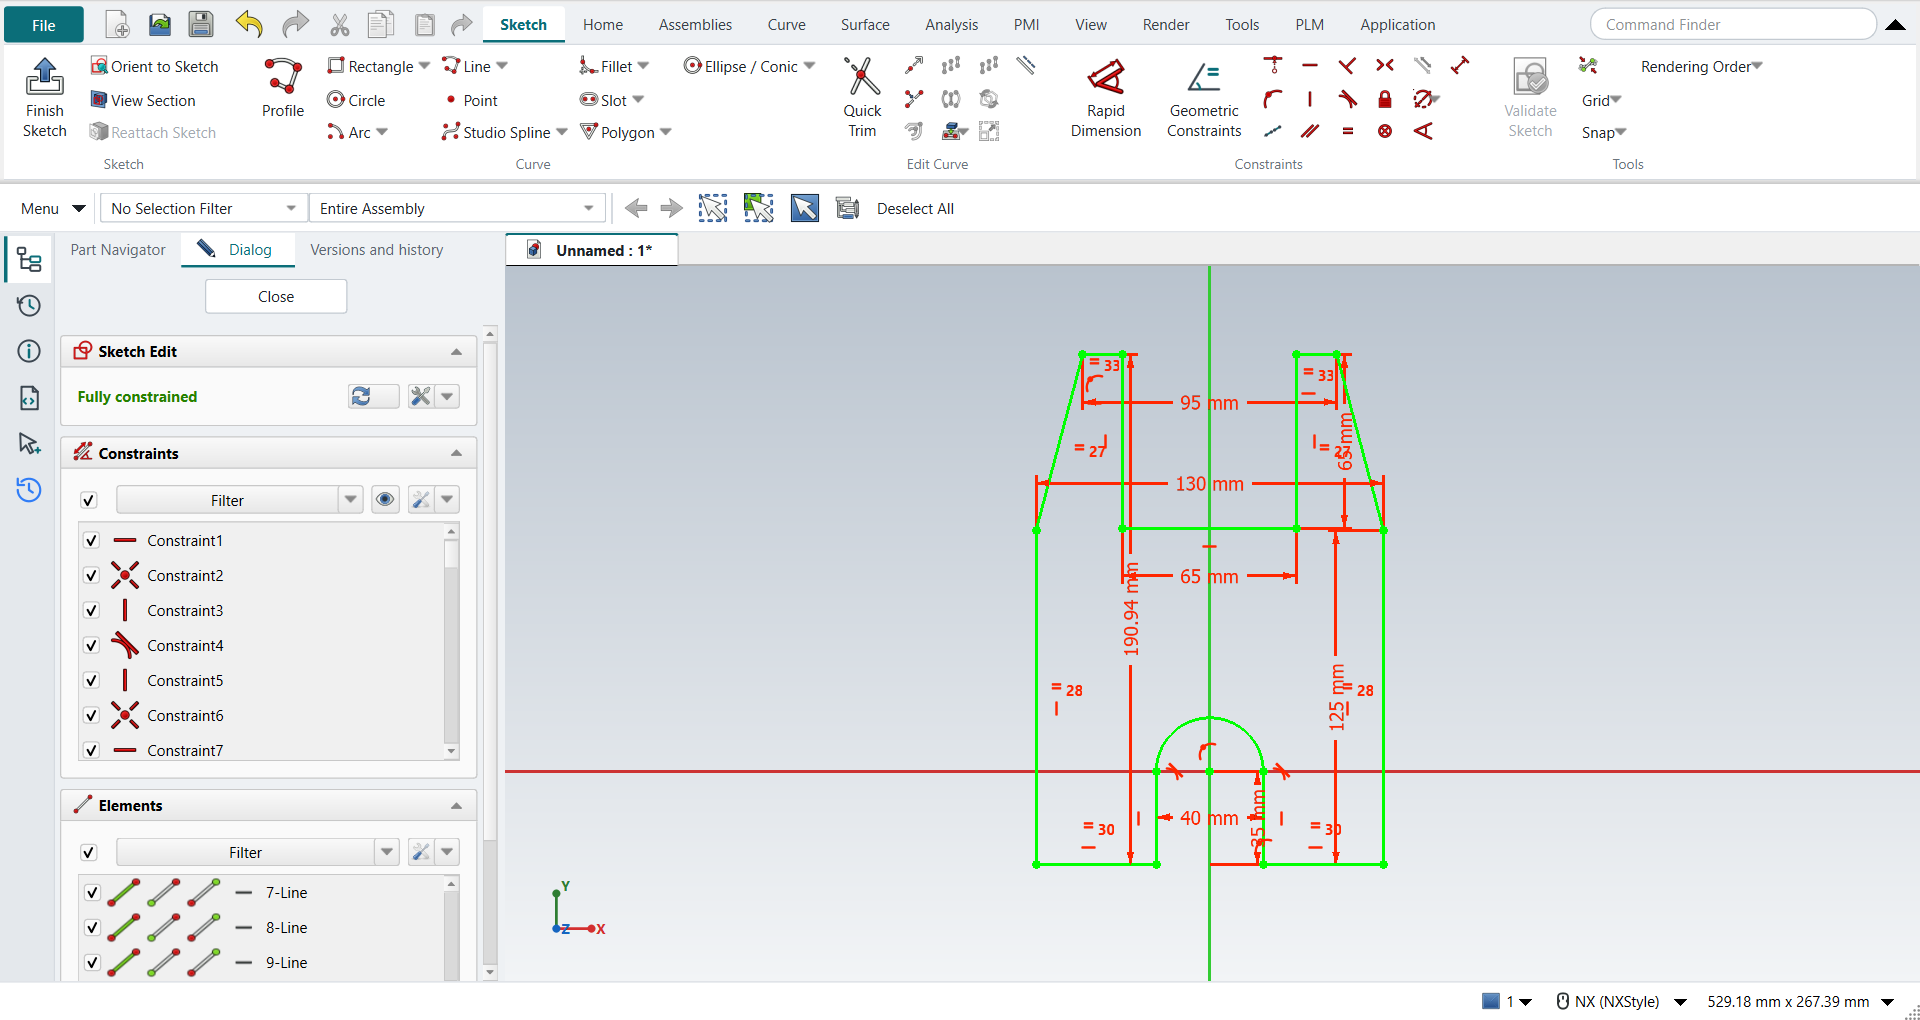Open the information sidebar icon
This screenshot has height=1020, width=1920.
coord(29,351)
